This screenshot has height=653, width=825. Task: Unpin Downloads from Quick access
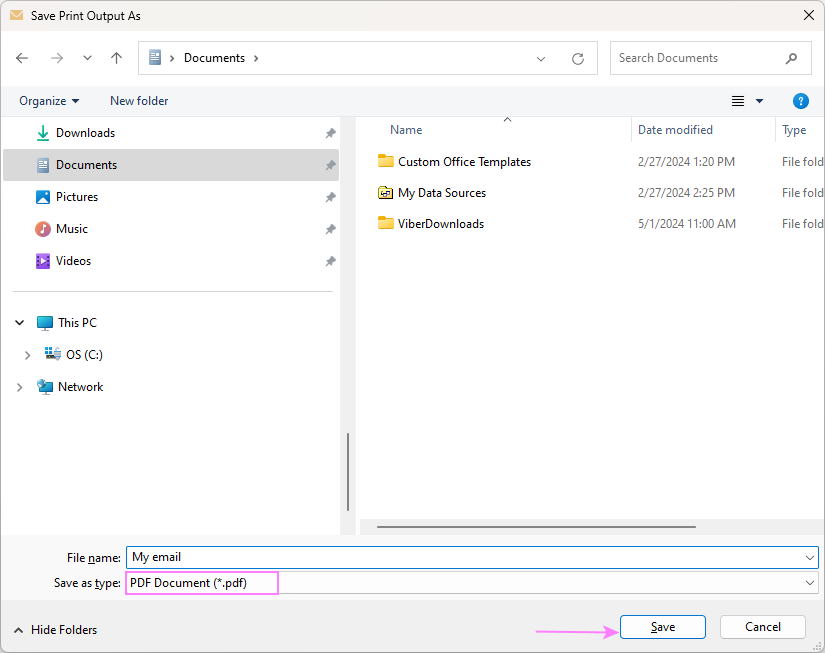point(330,132)
